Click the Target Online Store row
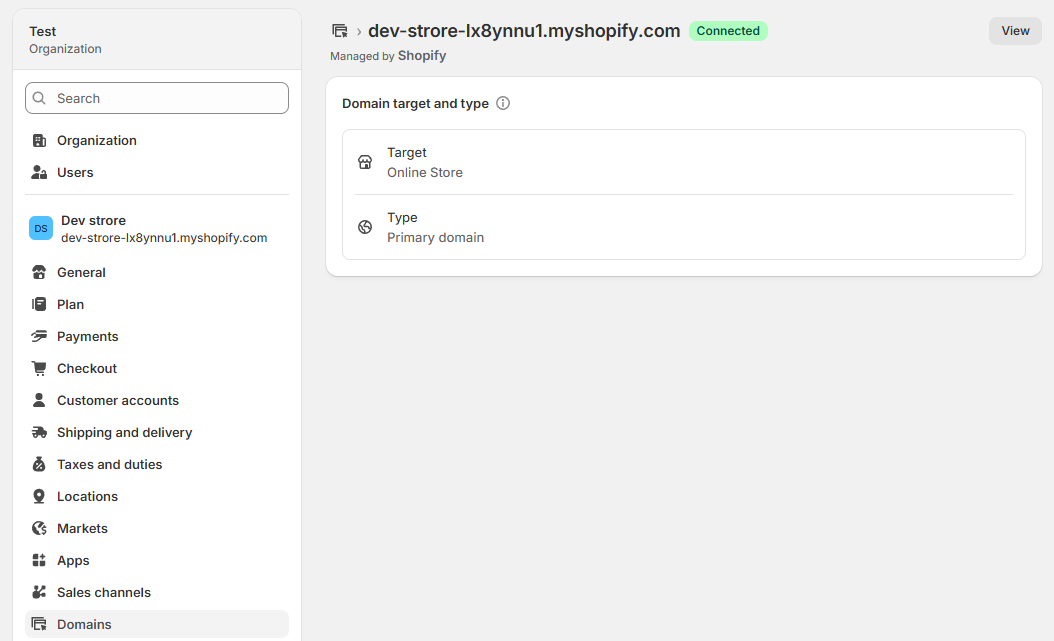This screenshot has width=1054, height=641. 684,162
